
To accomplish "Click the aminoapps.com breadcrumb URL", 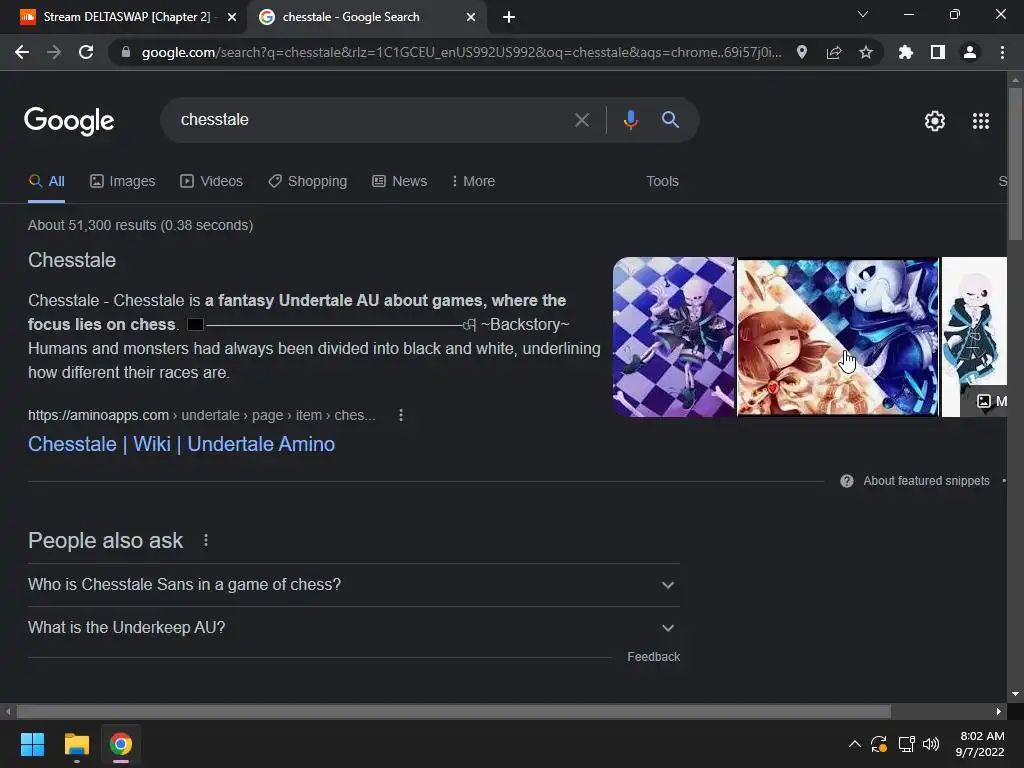I will click(201, 415).
